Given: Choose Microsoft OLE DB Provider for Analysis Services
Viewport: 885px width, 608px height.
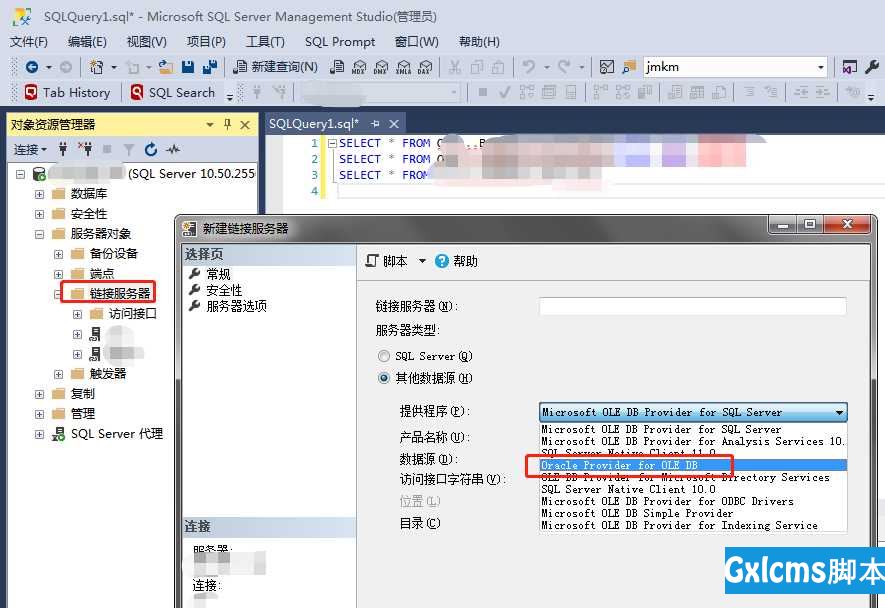Looking at the screenshot, I should [693, 441].
